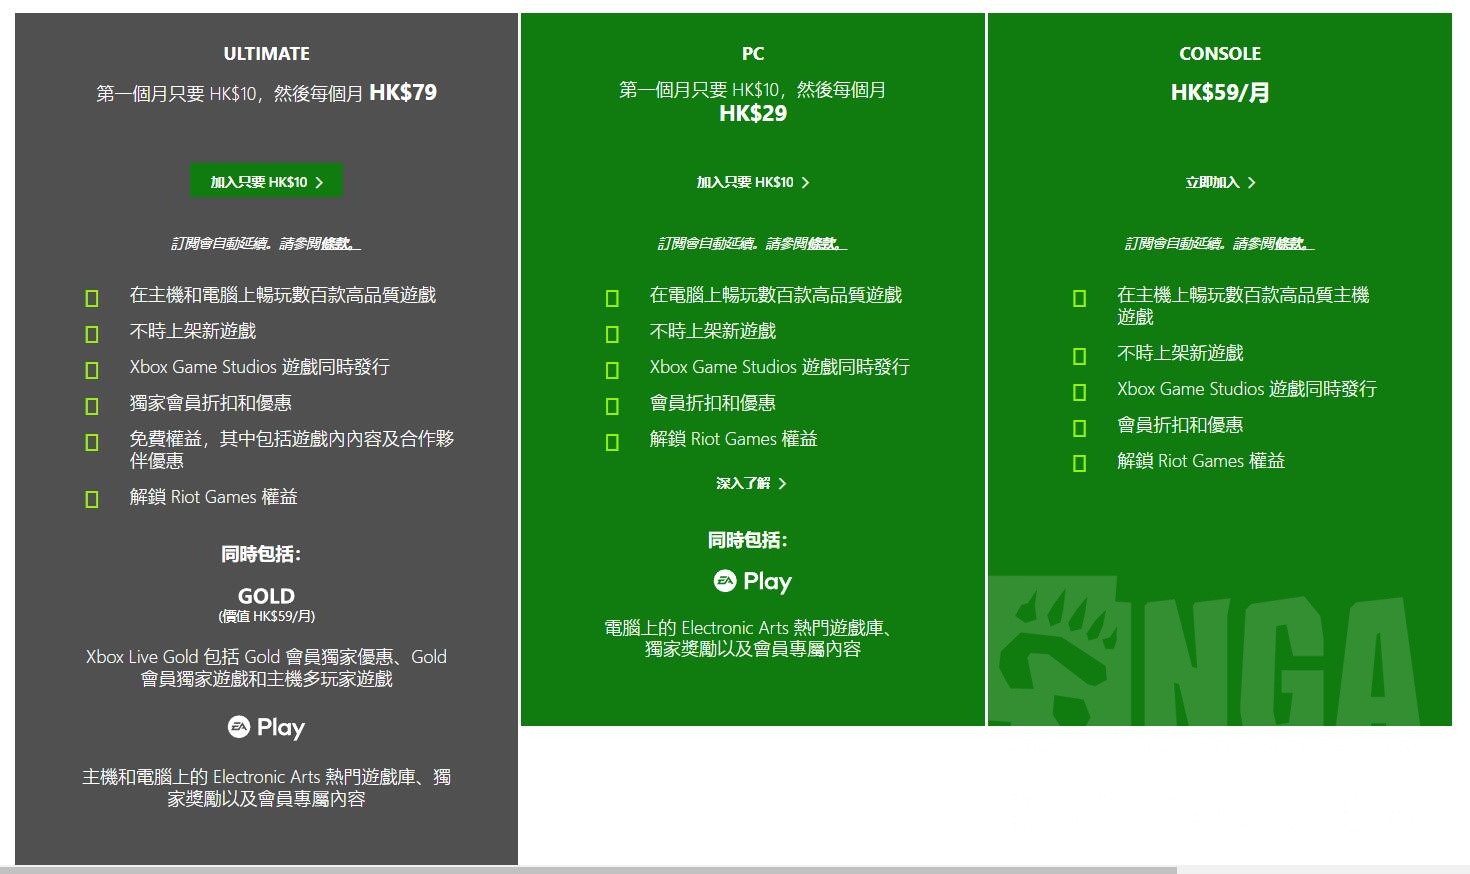Select the ULTIMATE plan heading
The image size is (1470, 874).
click(x=265, y=53)
